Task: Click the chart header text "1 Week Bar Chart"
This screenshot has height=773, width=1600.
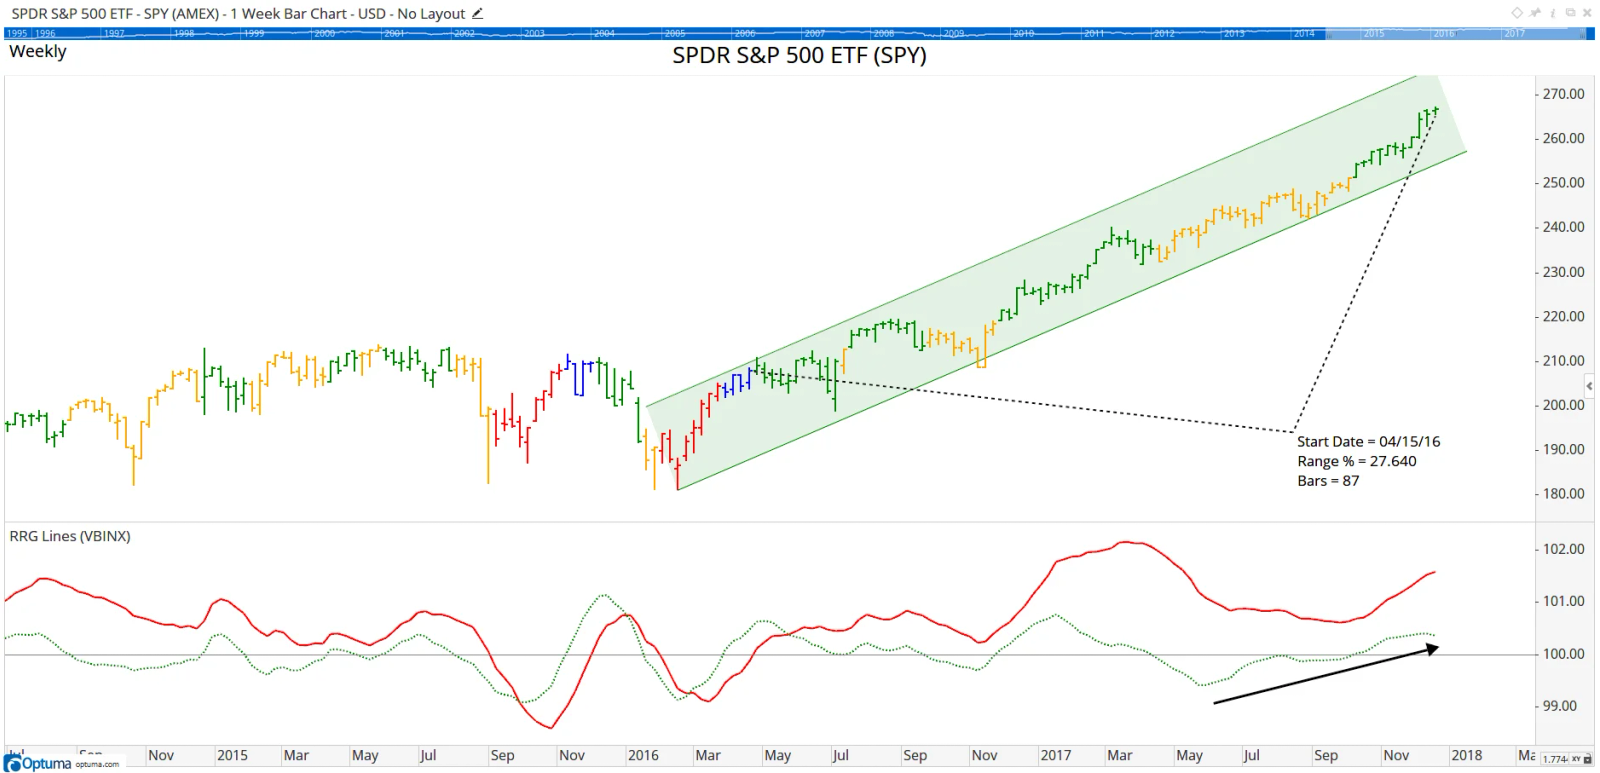Action: click(x=288, y=13)
